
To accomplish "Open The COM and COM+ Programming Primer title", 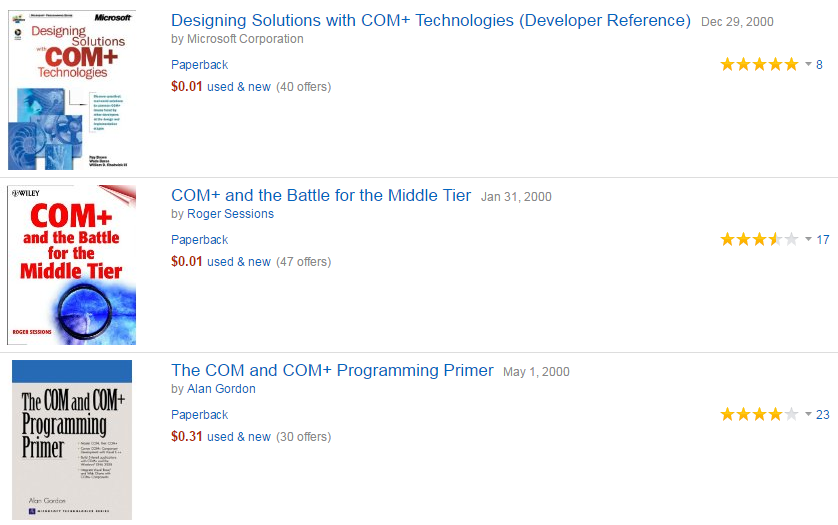I will click(332, 370).
